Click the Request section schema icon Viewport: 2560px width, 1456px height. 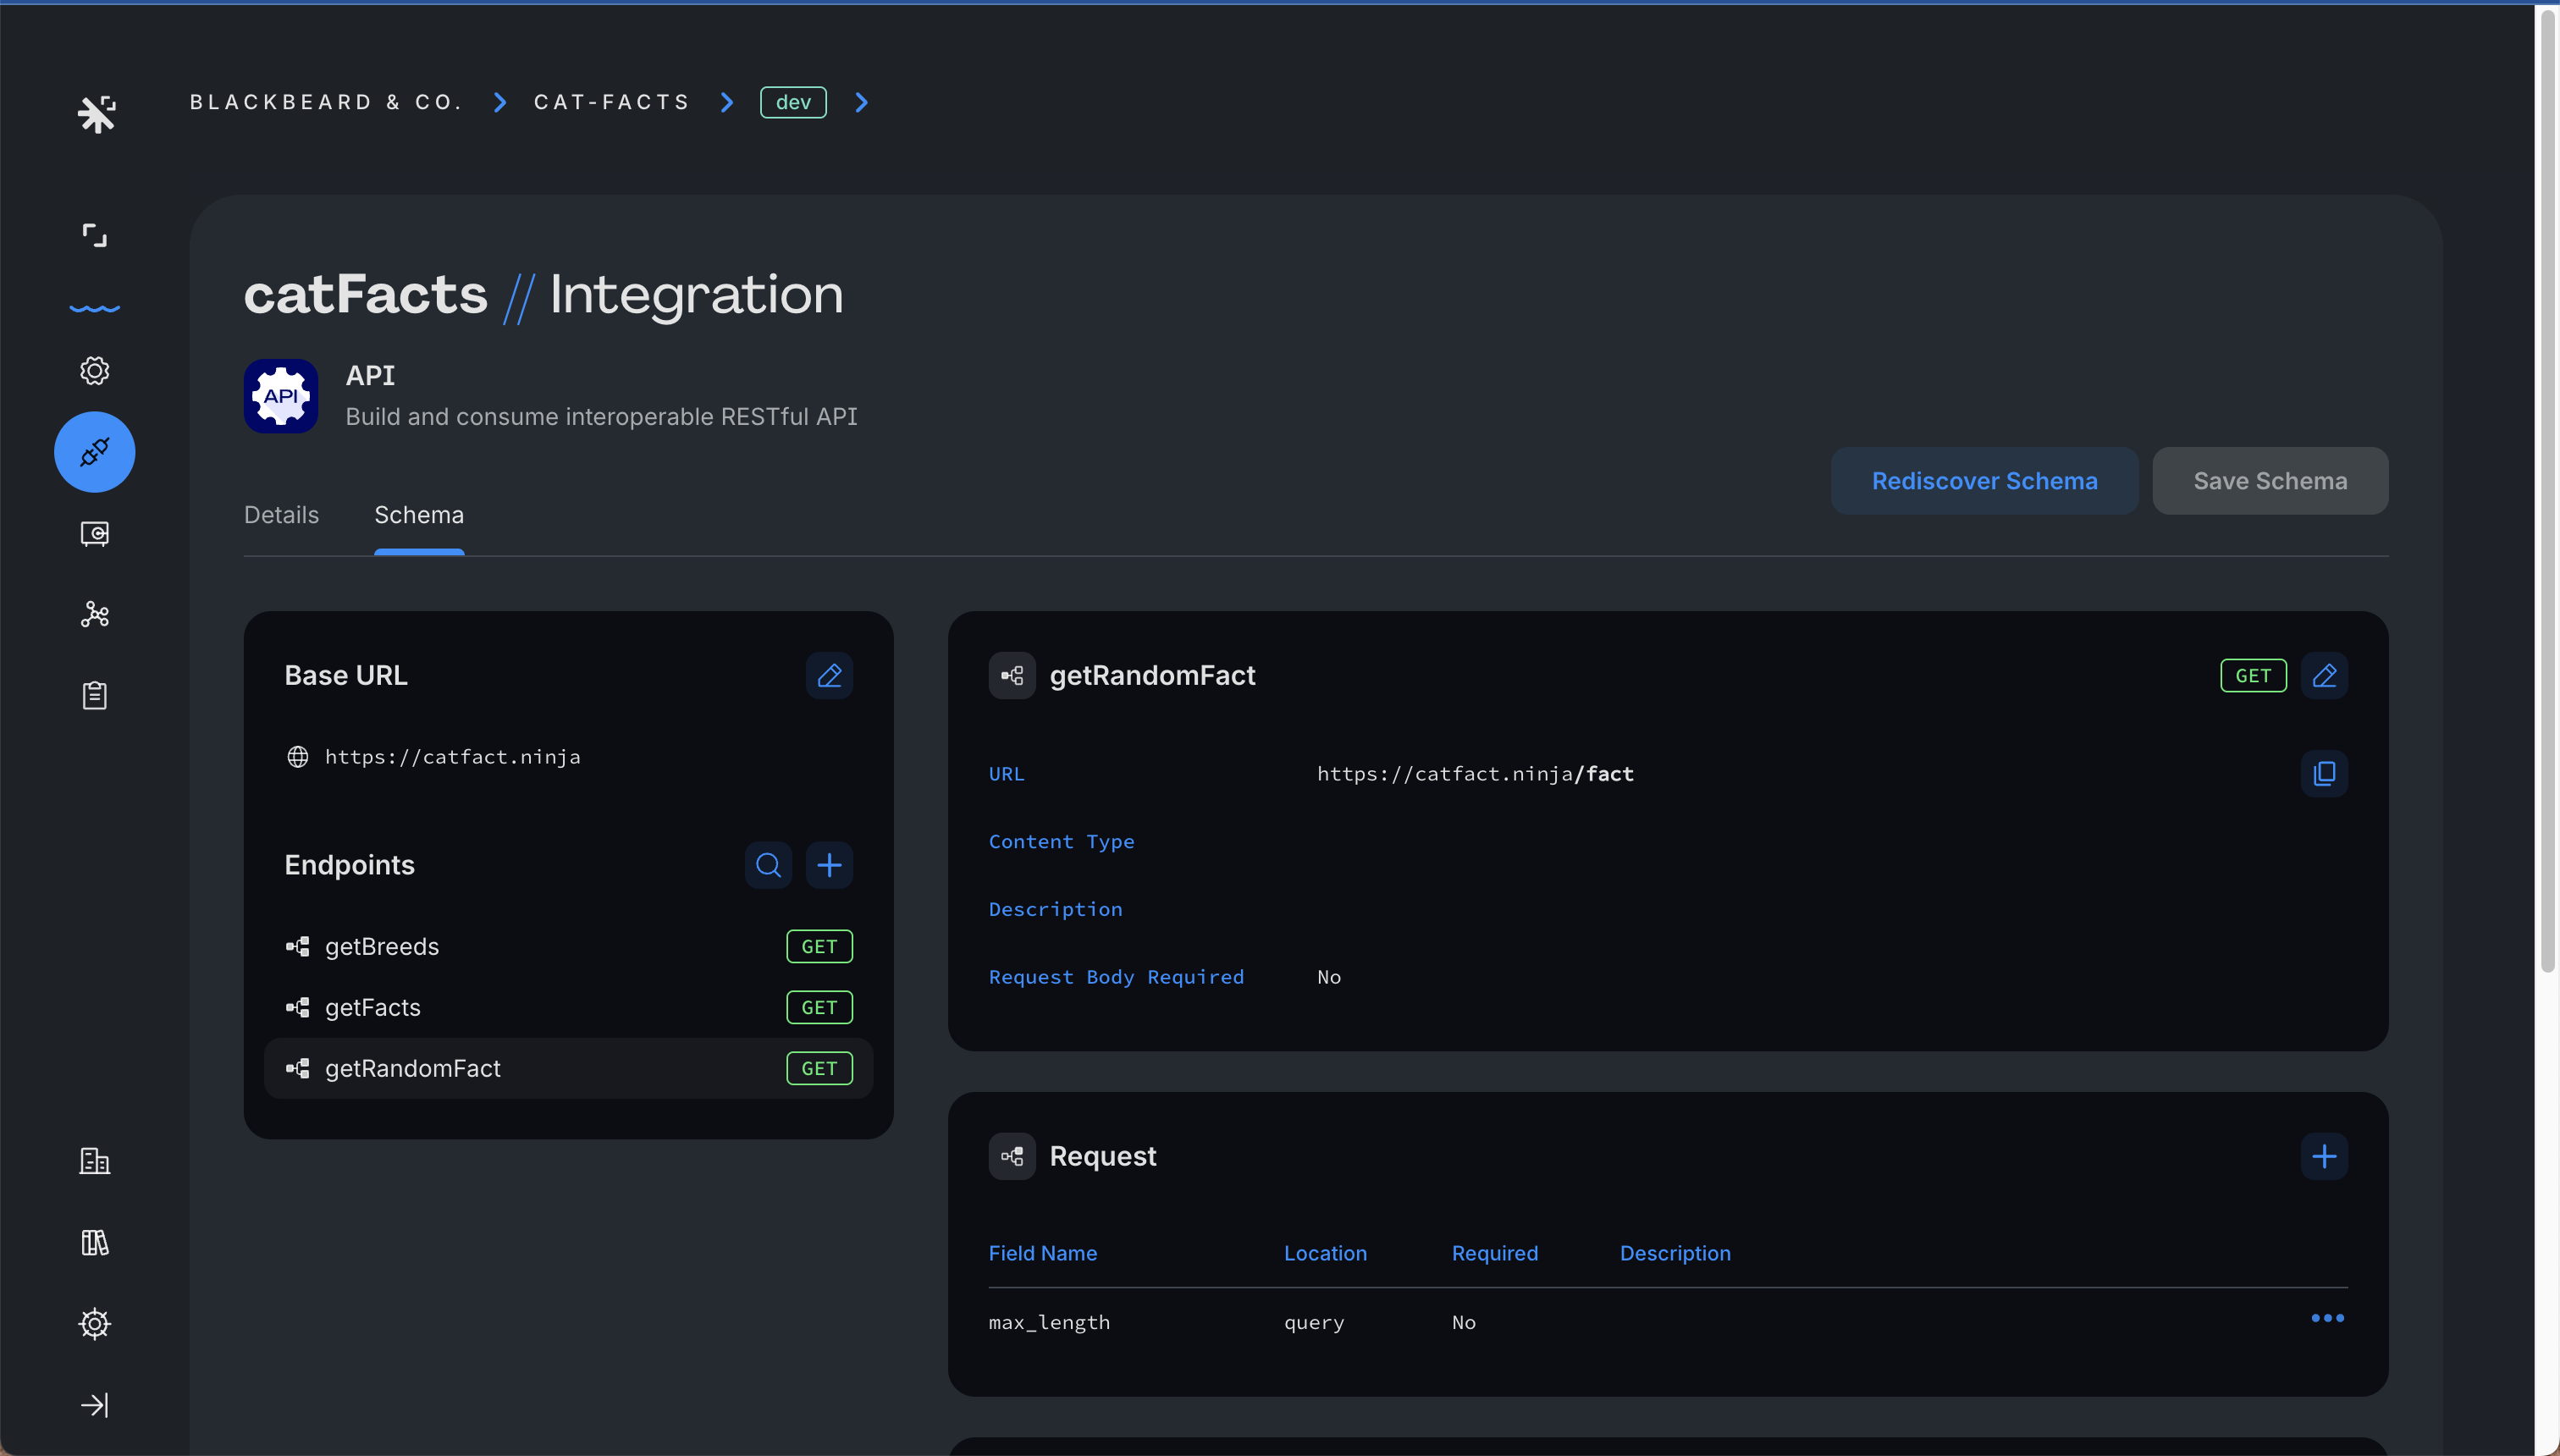tap(1012, 1157)
